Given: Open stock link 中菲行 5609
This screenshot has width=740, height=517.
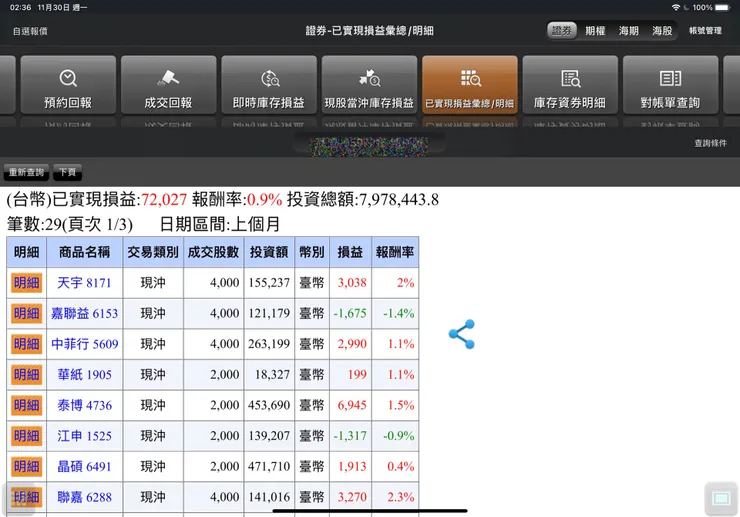Looking at the screenshot, I should [x=84, y=344].
